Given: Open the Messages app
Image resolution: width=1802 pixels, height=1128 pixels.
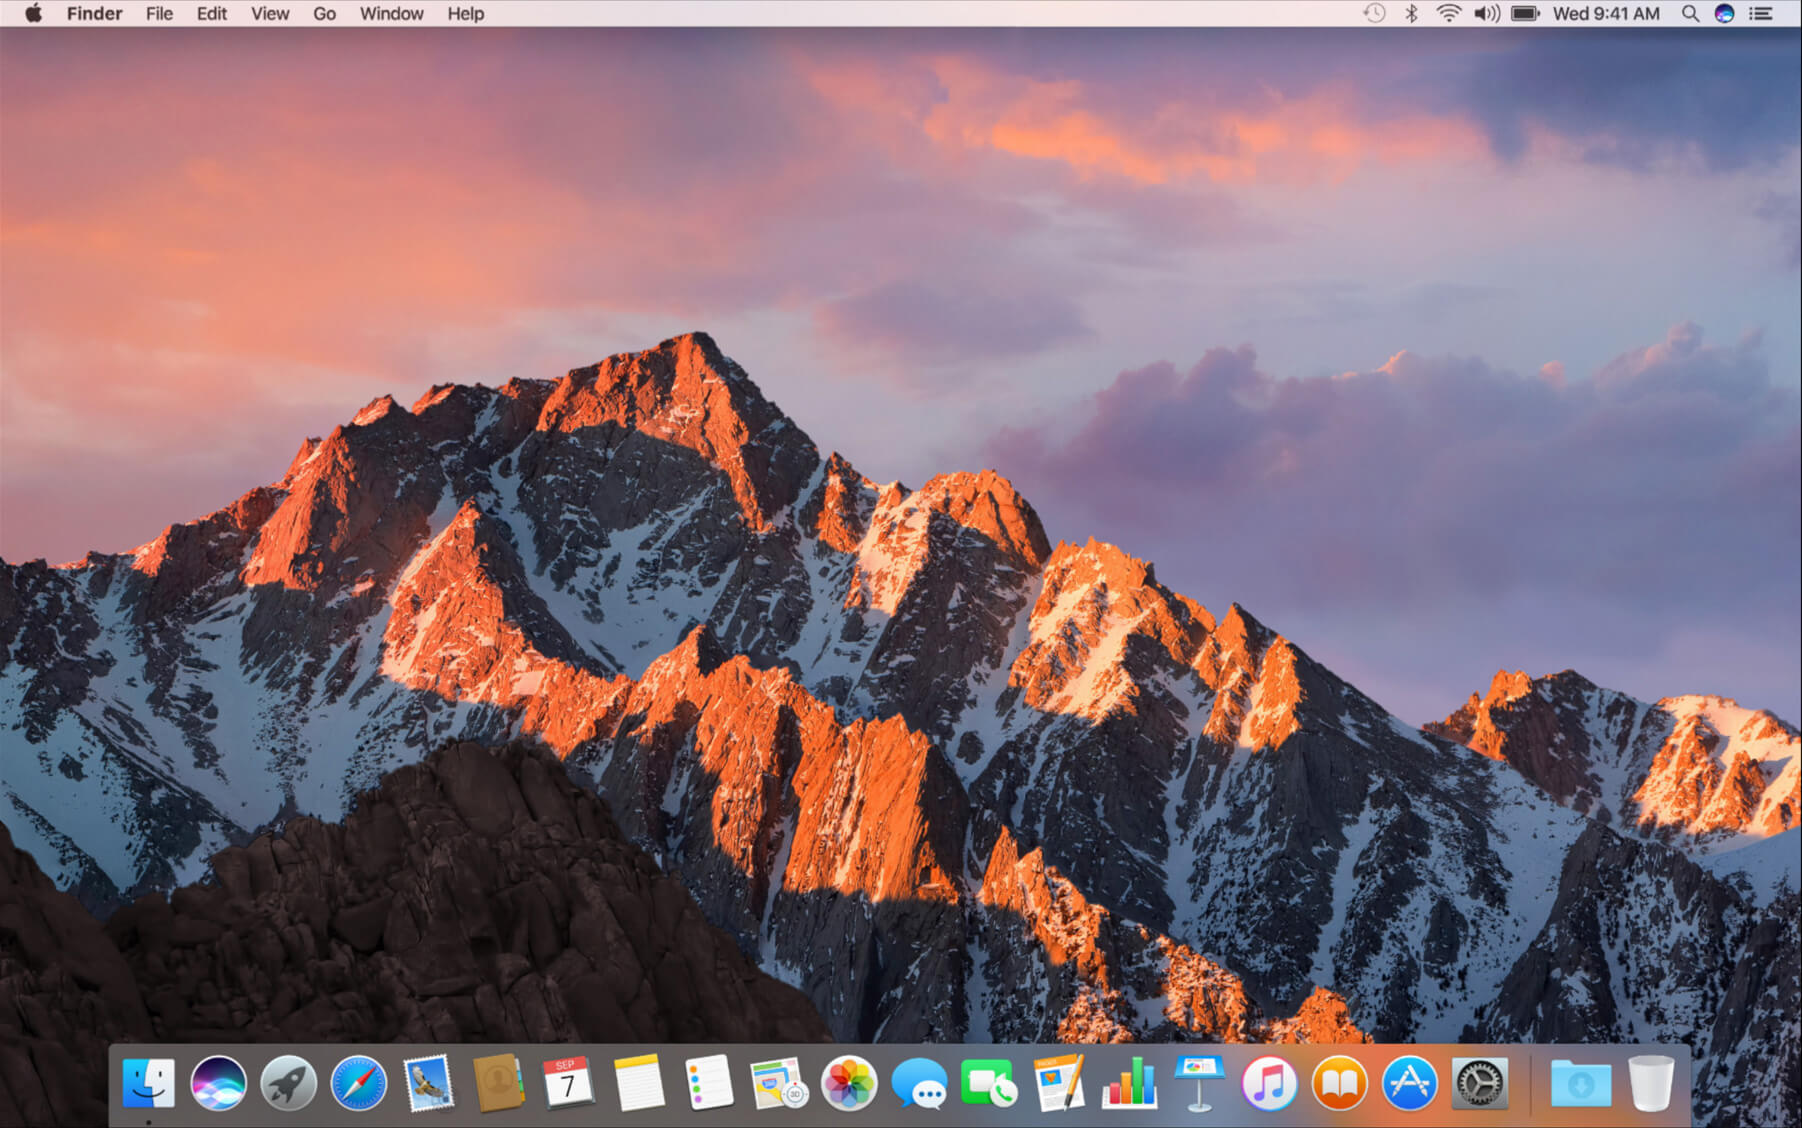Looking at the screenshot, I should point(918,1083).
